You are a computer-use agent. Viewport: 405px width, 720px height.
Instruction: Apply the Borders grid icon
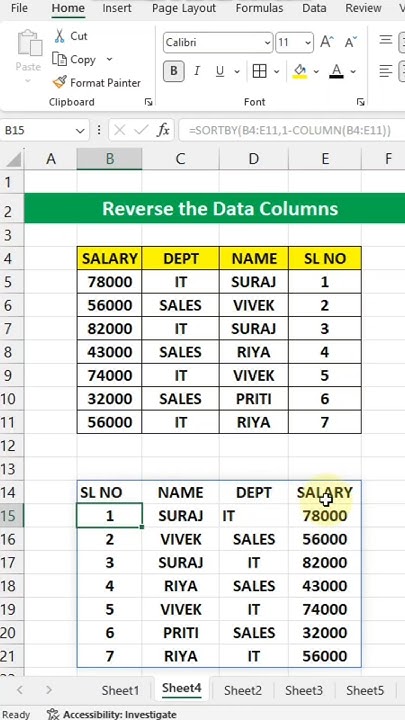[x=259, y=71]
